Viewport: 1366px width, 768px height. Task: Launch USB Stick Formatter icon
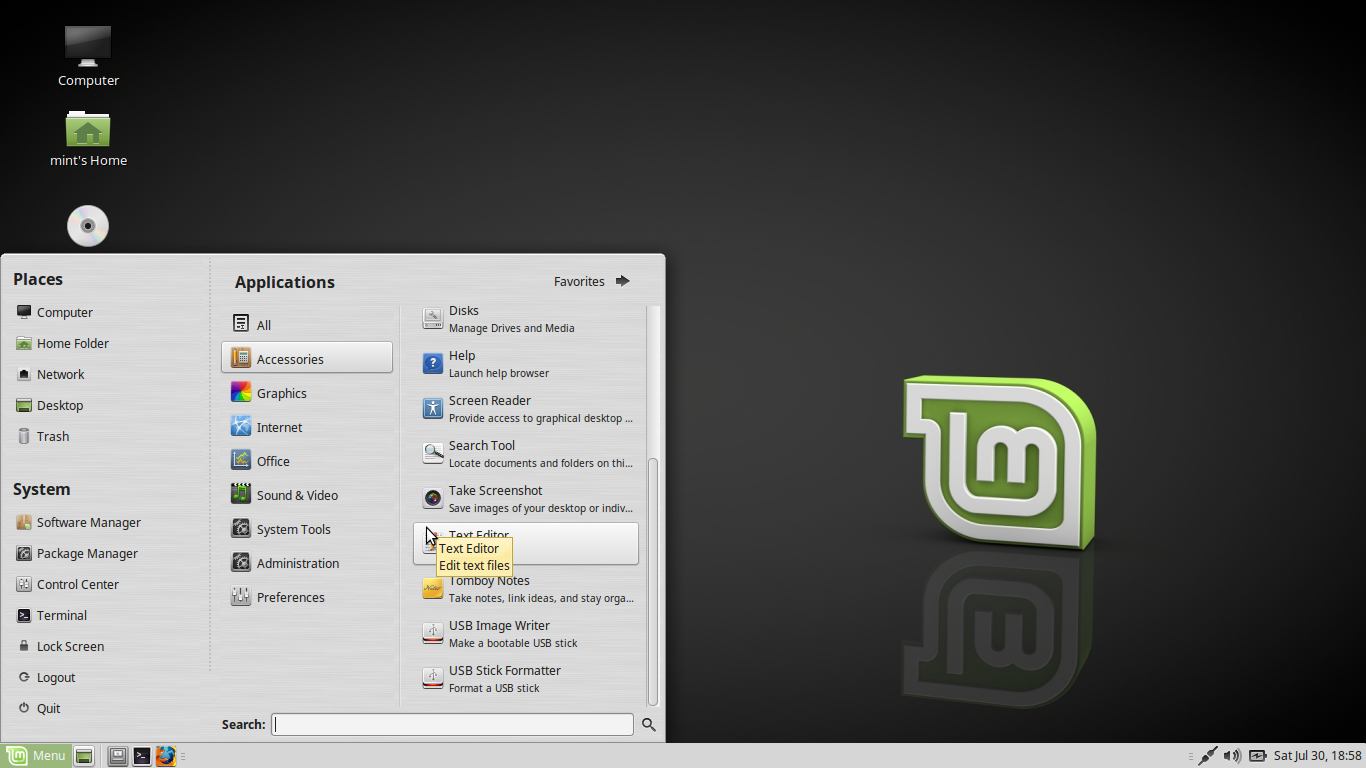[432, 679]
